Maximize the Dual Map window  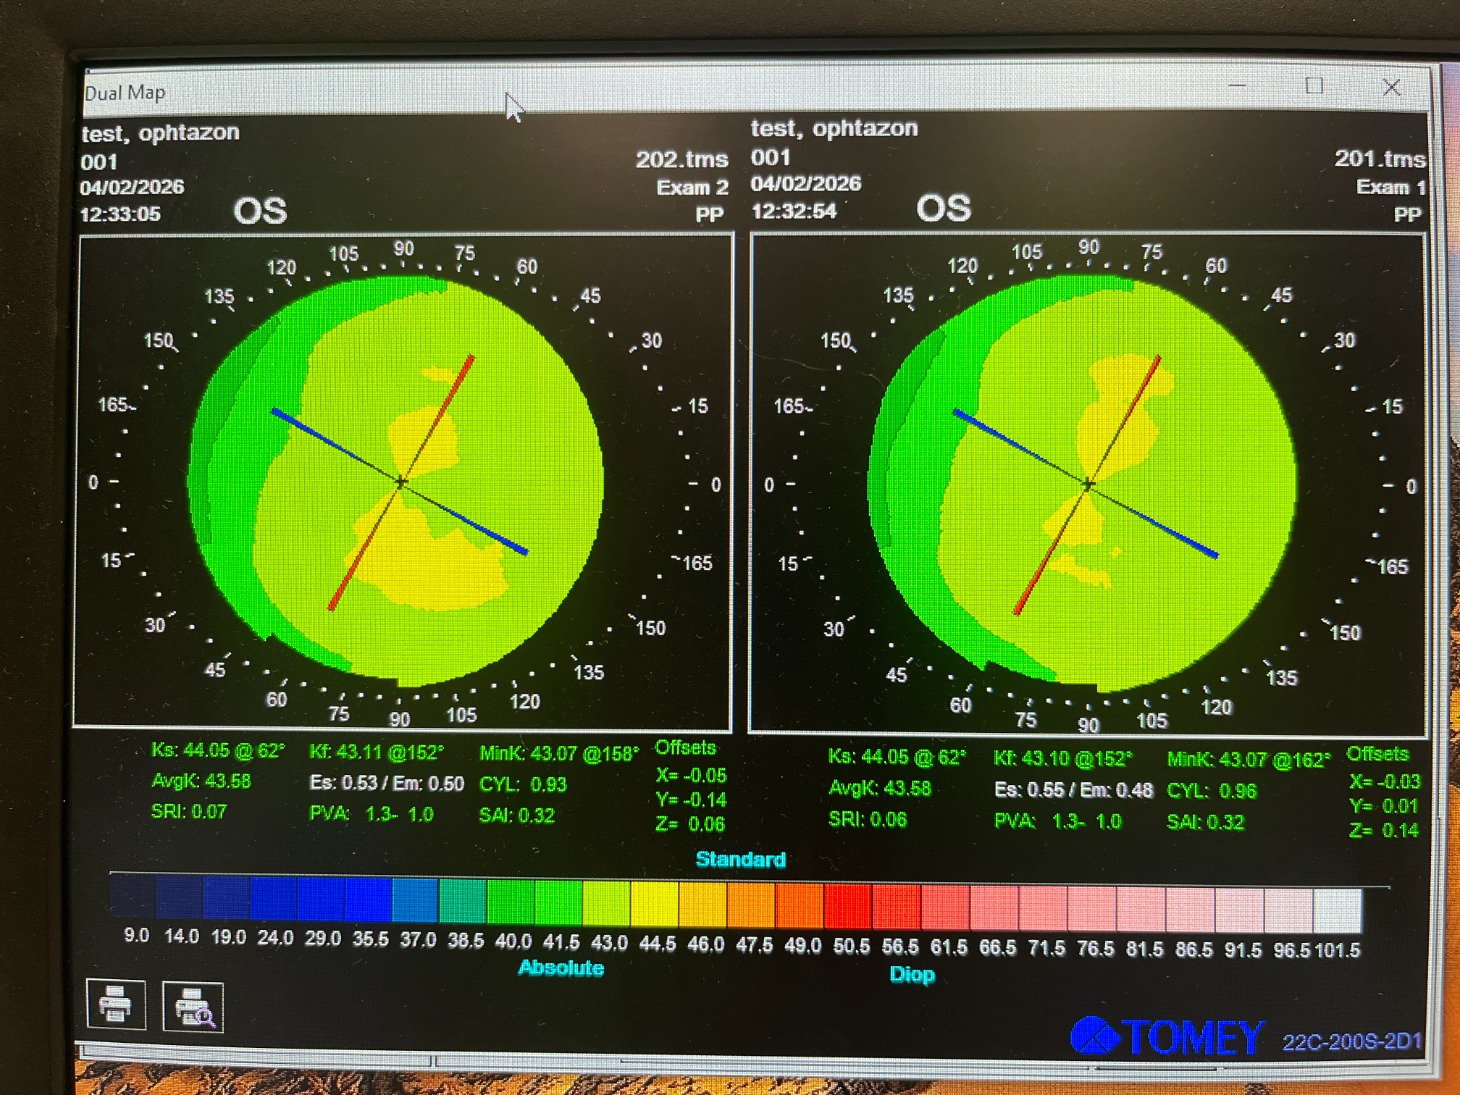(1314, 87)
